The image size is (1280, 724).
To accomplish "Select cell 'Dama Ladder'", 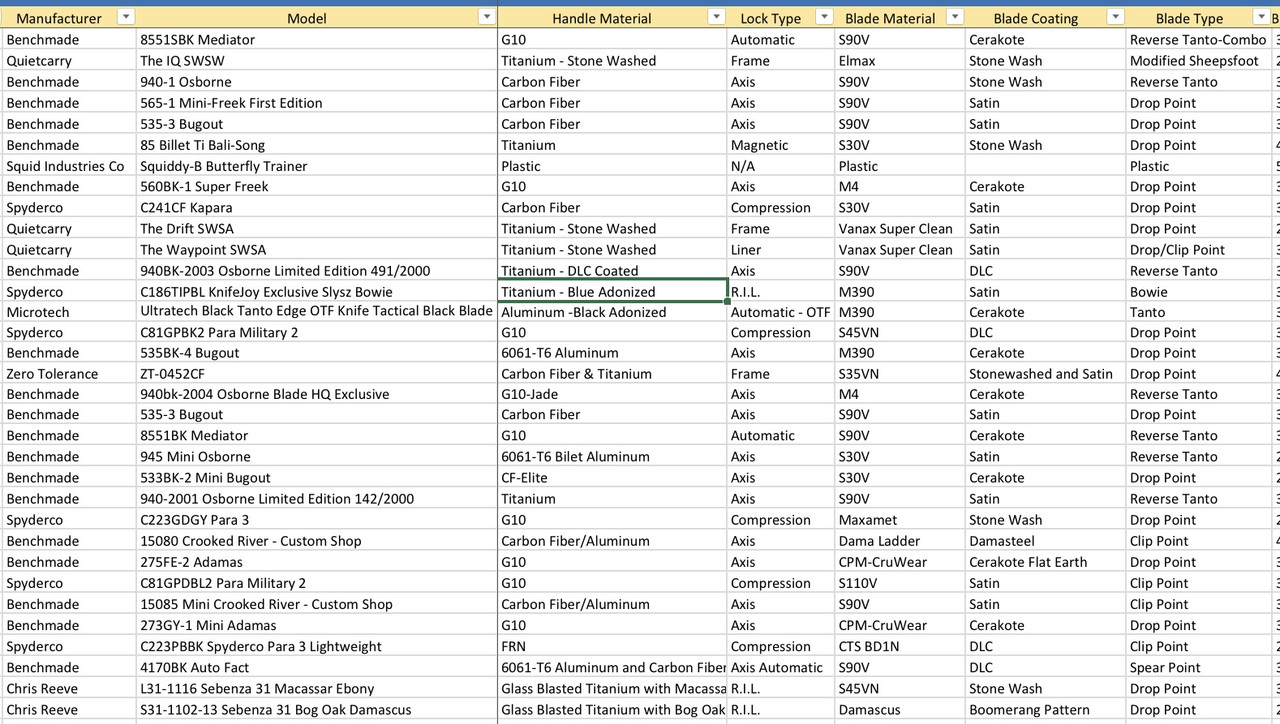I will [x=900, y=541].
